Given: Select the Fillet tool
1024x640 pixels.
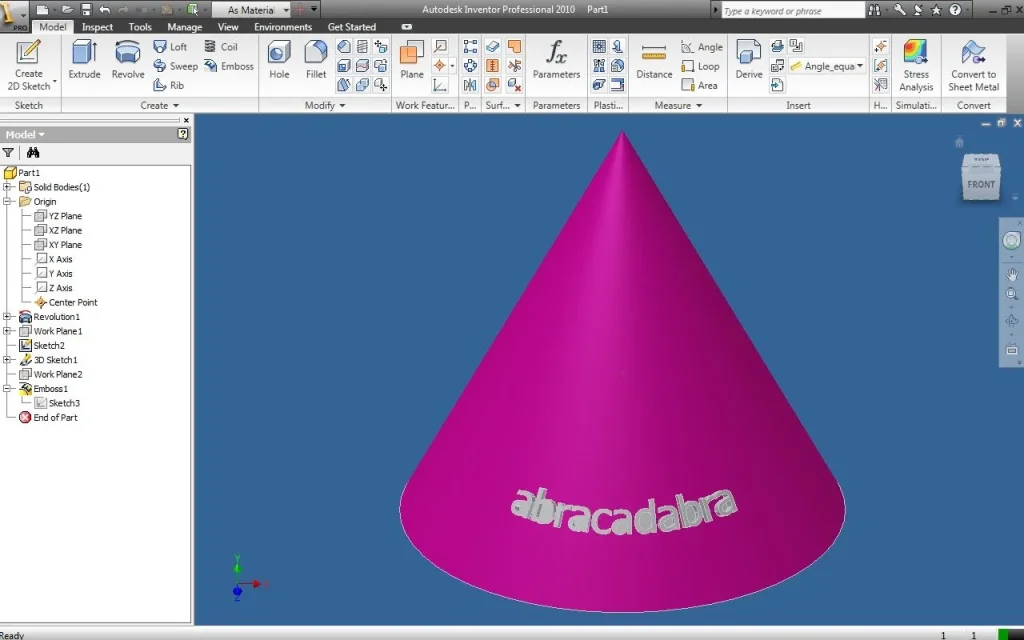Looking at the screenshot, I should pos(316,59).
